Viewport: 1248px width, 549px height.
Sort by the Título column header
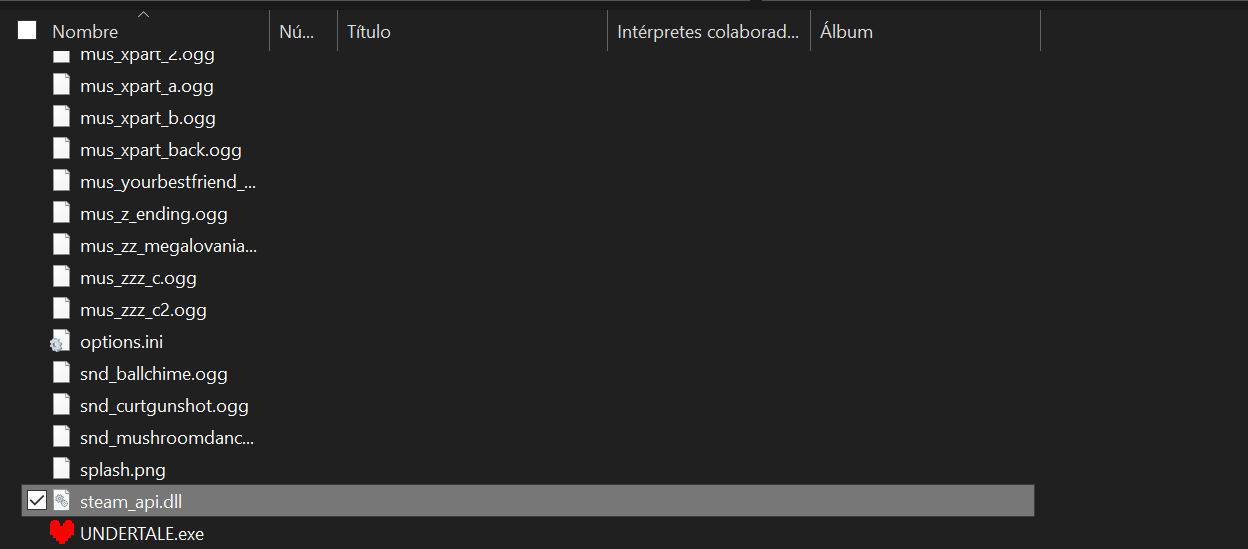point(369,32)
